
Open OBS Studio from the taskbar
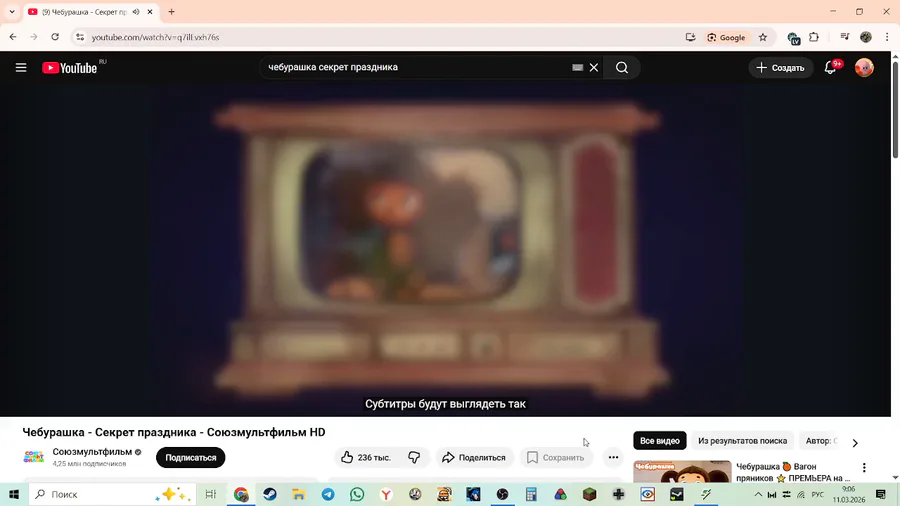[502, 494]
